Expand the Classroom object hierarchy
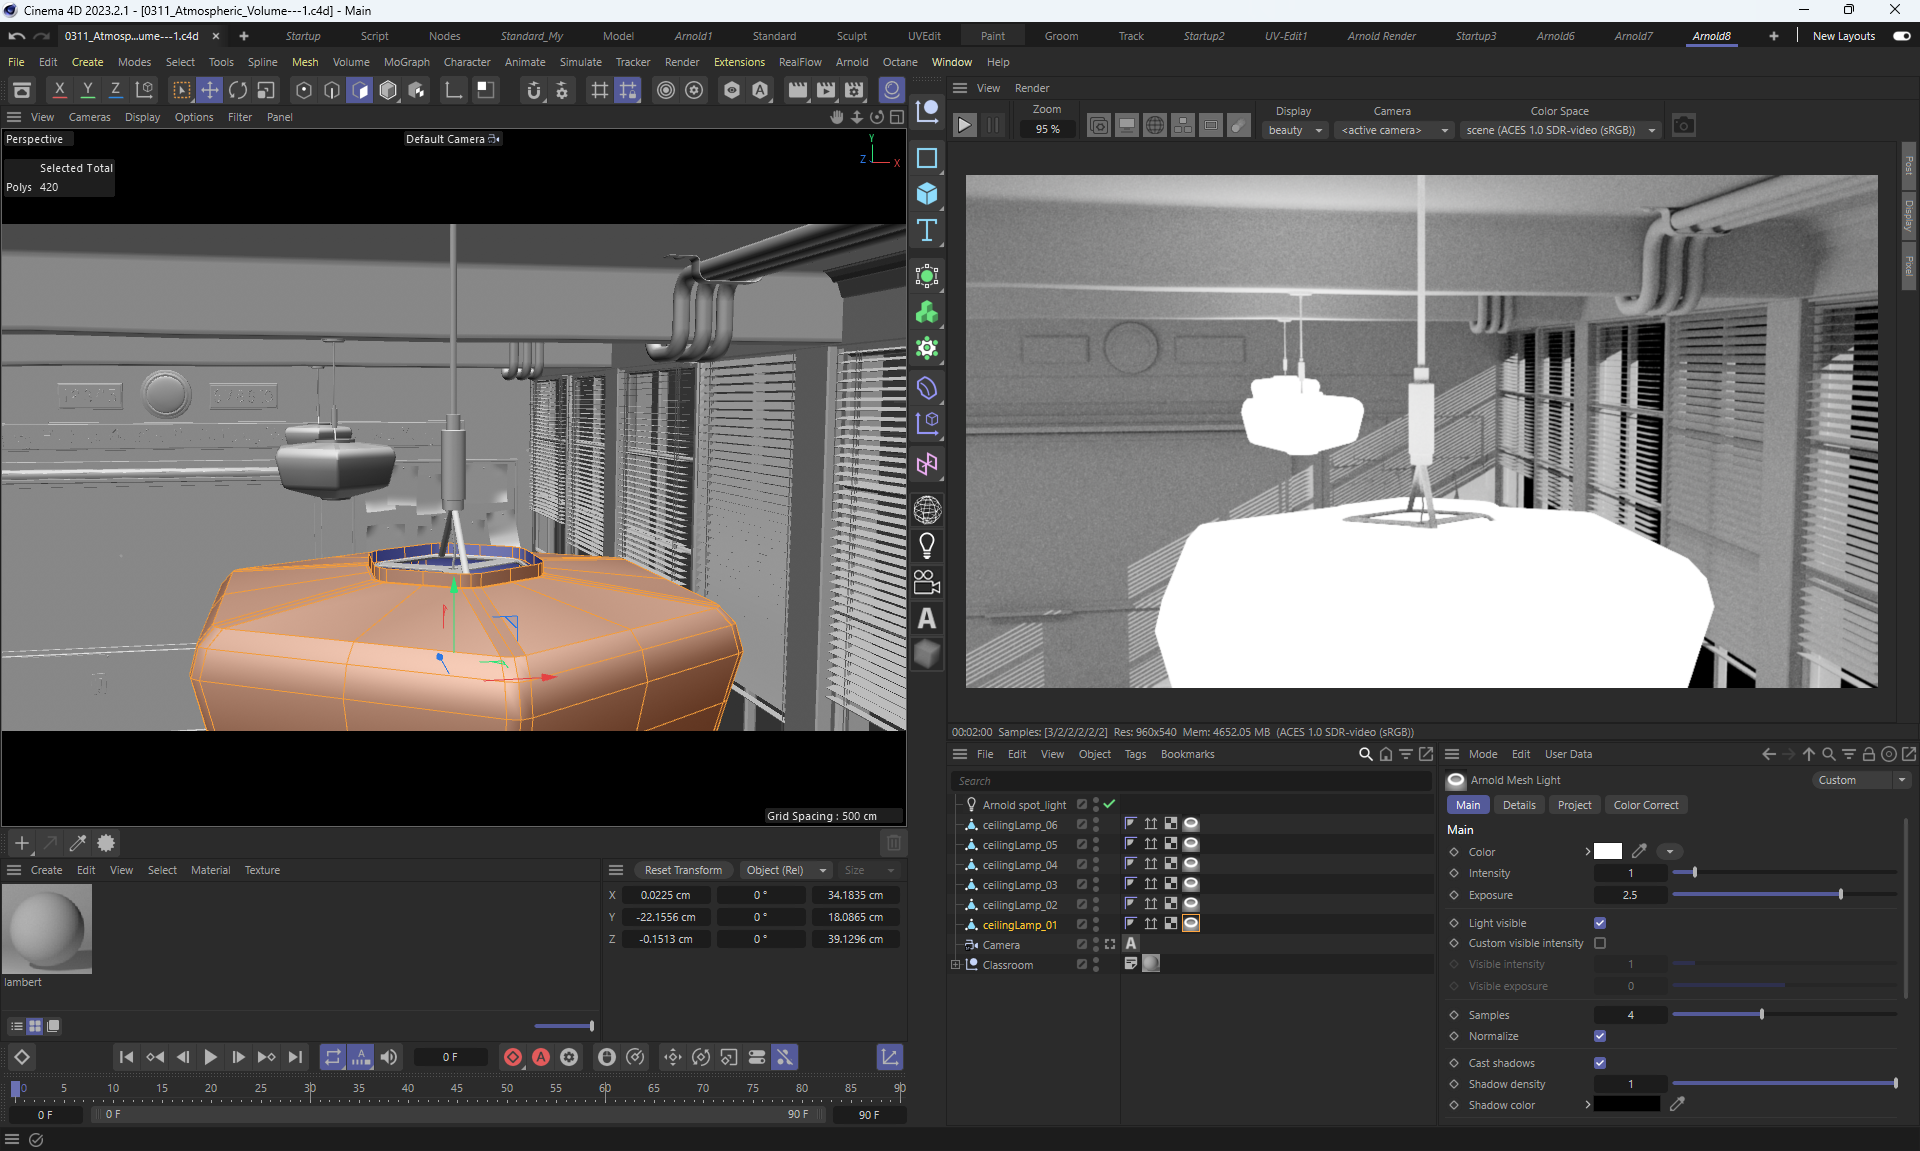The height and width of the screenshot is (1151, 1920). pyautogui.click(x=956, y=965)
